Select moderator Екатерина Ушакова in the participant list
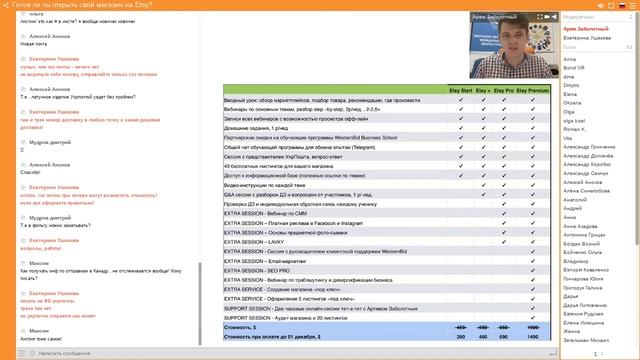Viewport: 640px width, 360px height. pos(587,38)
